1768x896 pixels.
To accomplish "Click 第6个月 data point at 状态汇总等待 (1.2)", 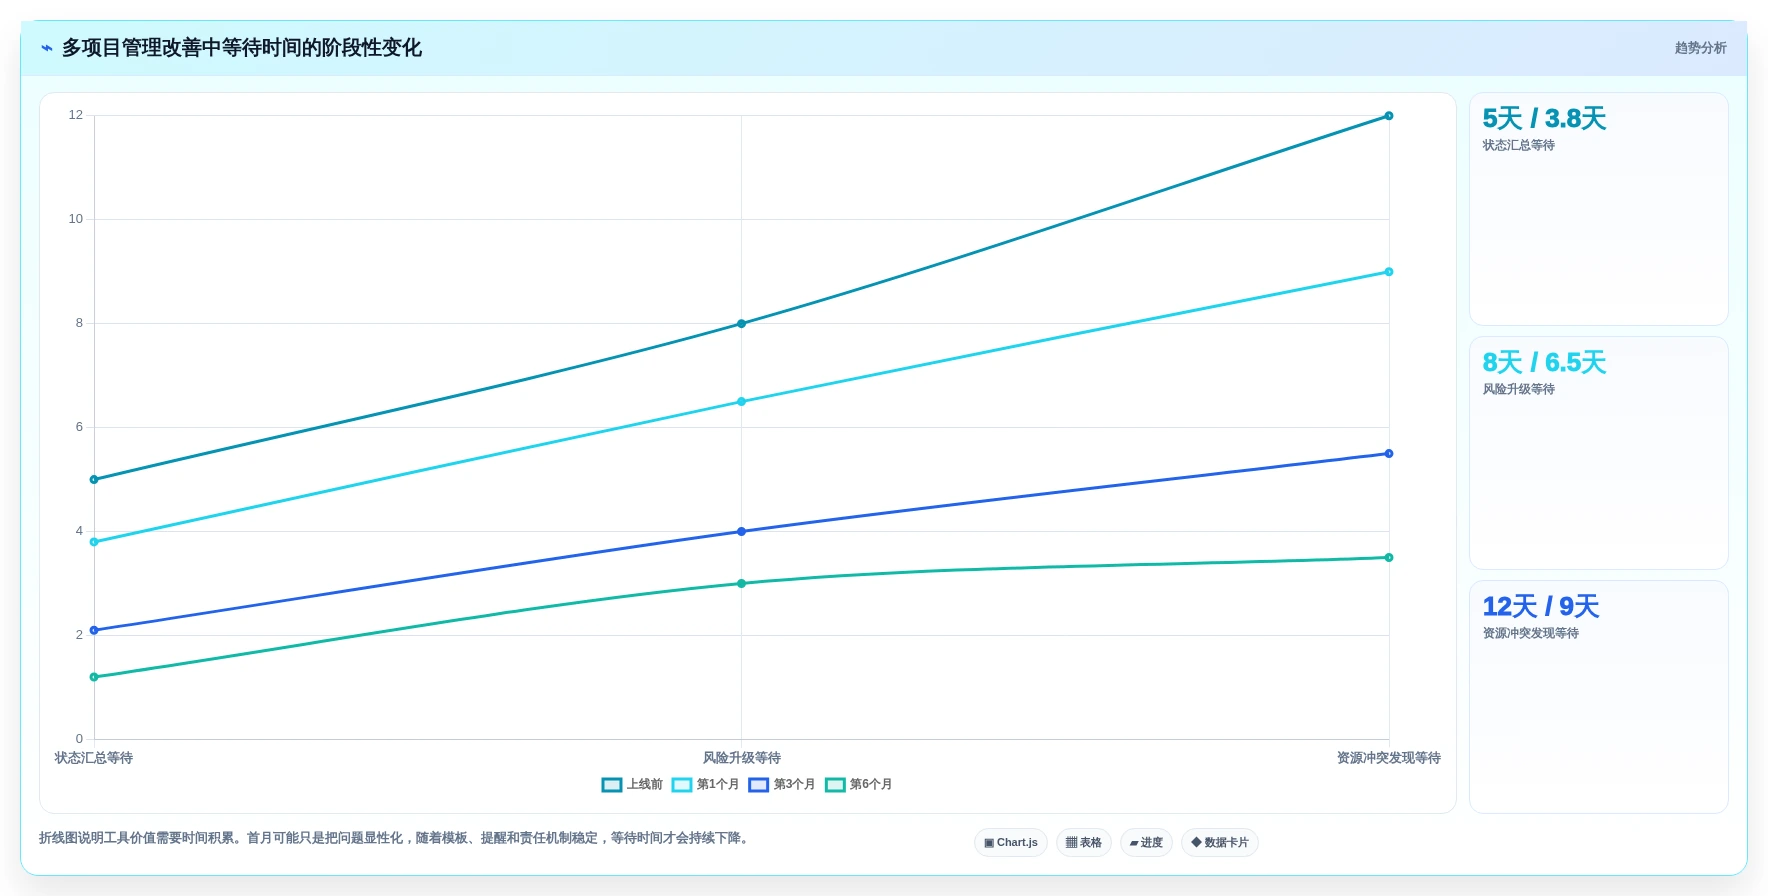I will 94,677.
